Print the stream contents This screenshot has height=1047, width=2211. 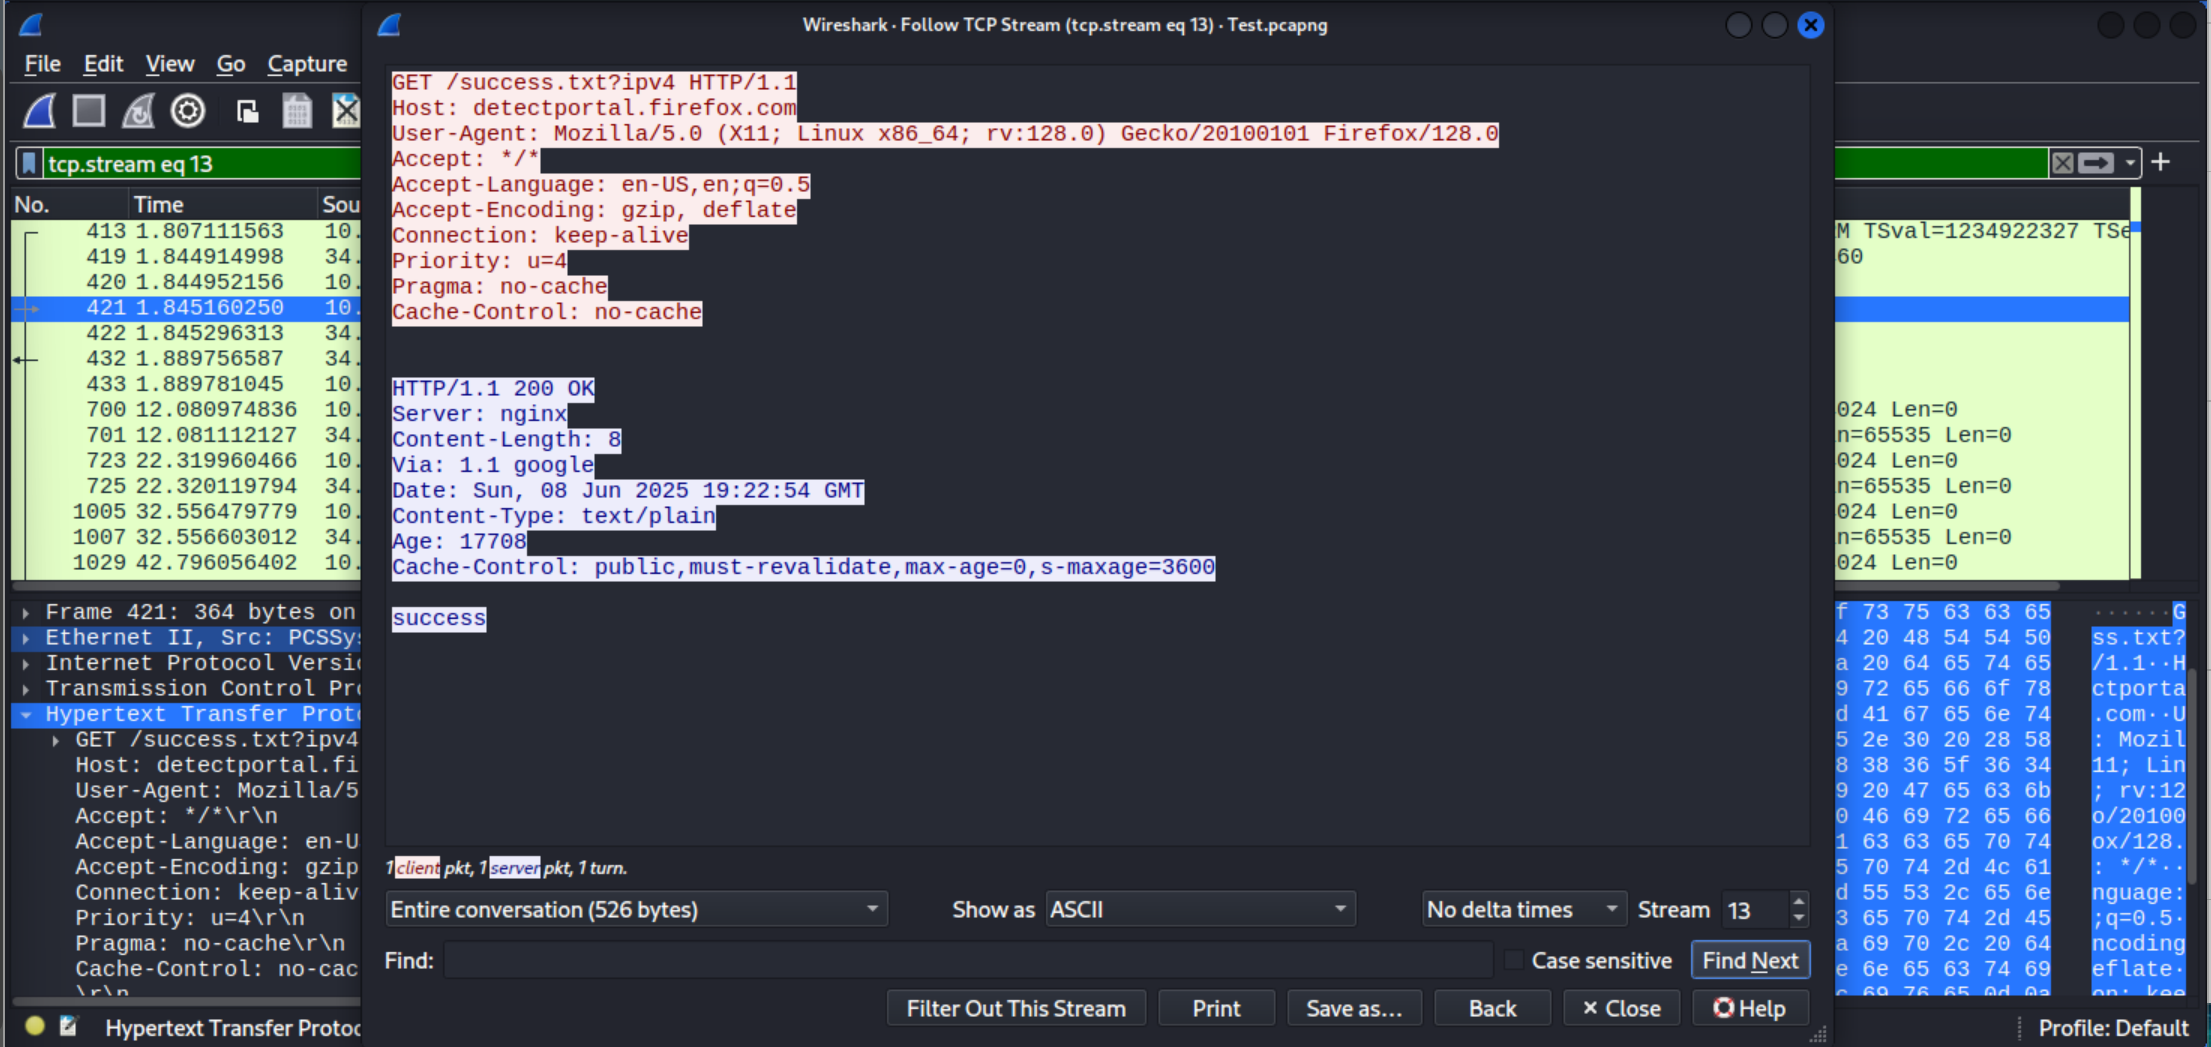(1216, 1009)
